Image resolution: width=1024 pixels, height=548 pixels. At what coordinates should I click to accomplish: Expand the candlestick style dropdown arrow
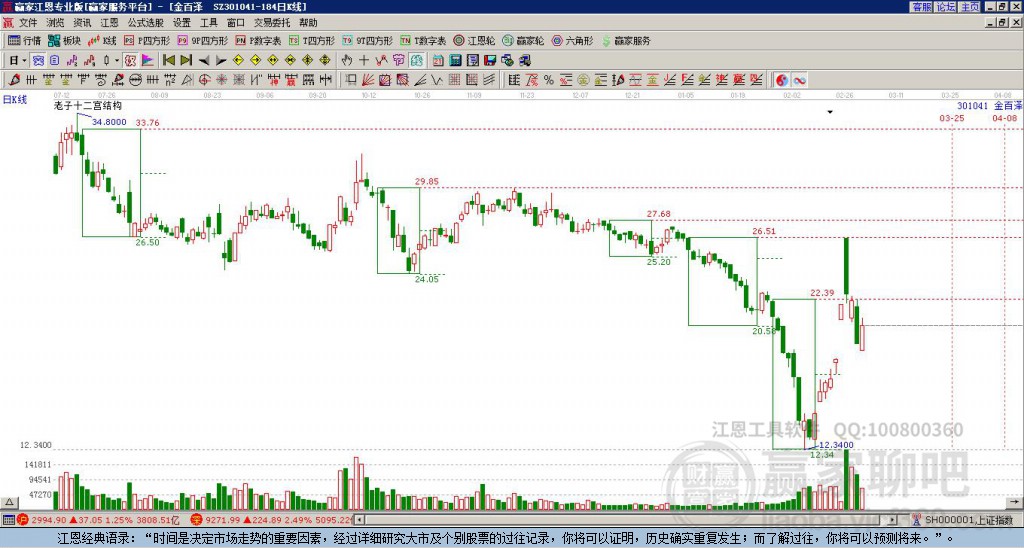click(116, 60)
